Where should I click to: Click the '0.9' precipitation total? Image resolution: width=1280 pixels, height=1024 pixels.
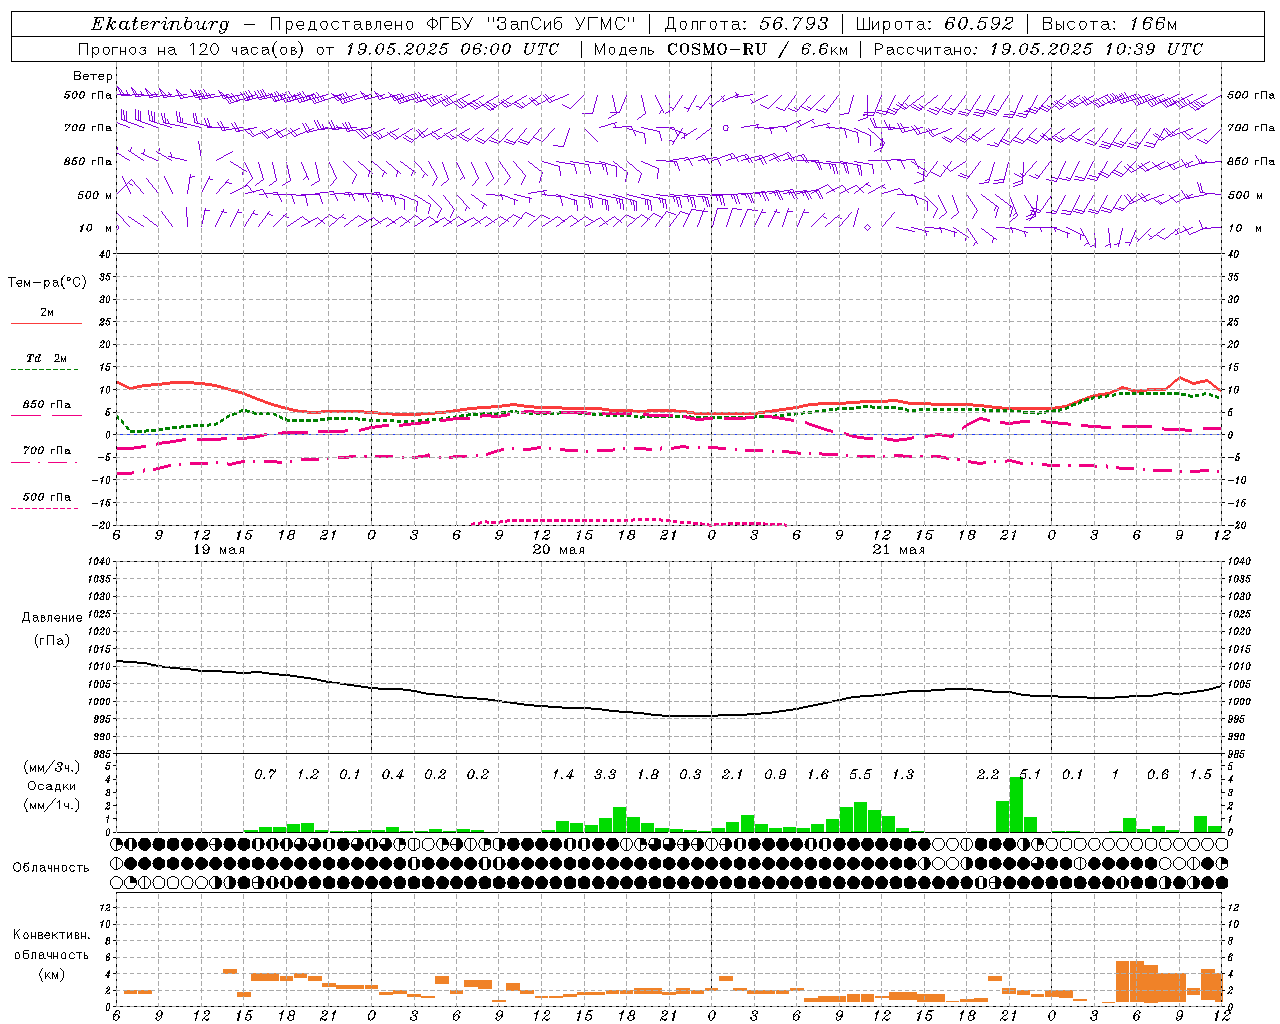pos(775,775)
